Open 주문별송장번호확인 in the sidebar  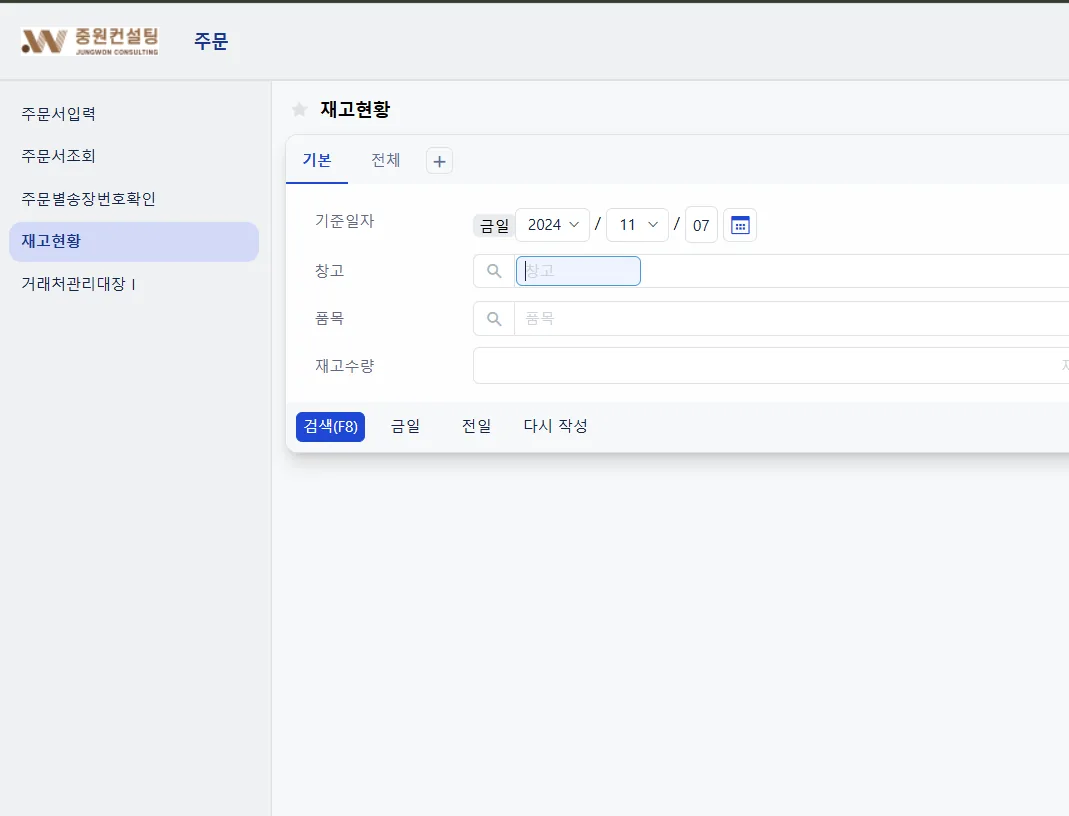pos(89,199)
